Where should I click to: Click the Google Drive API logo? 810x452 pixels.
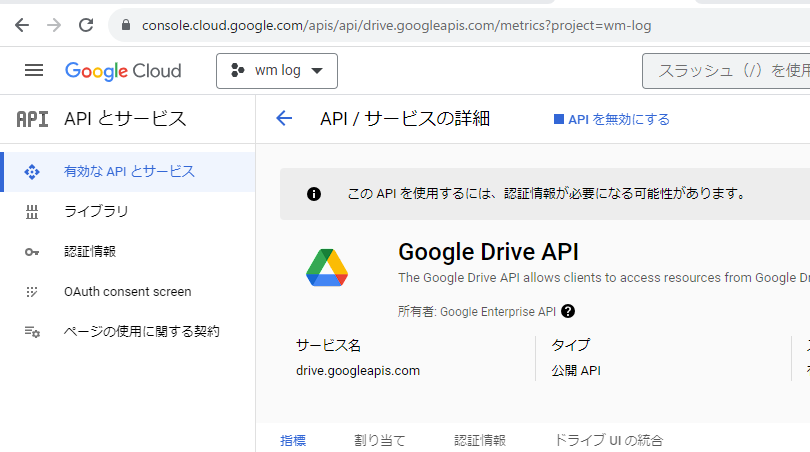327,265
